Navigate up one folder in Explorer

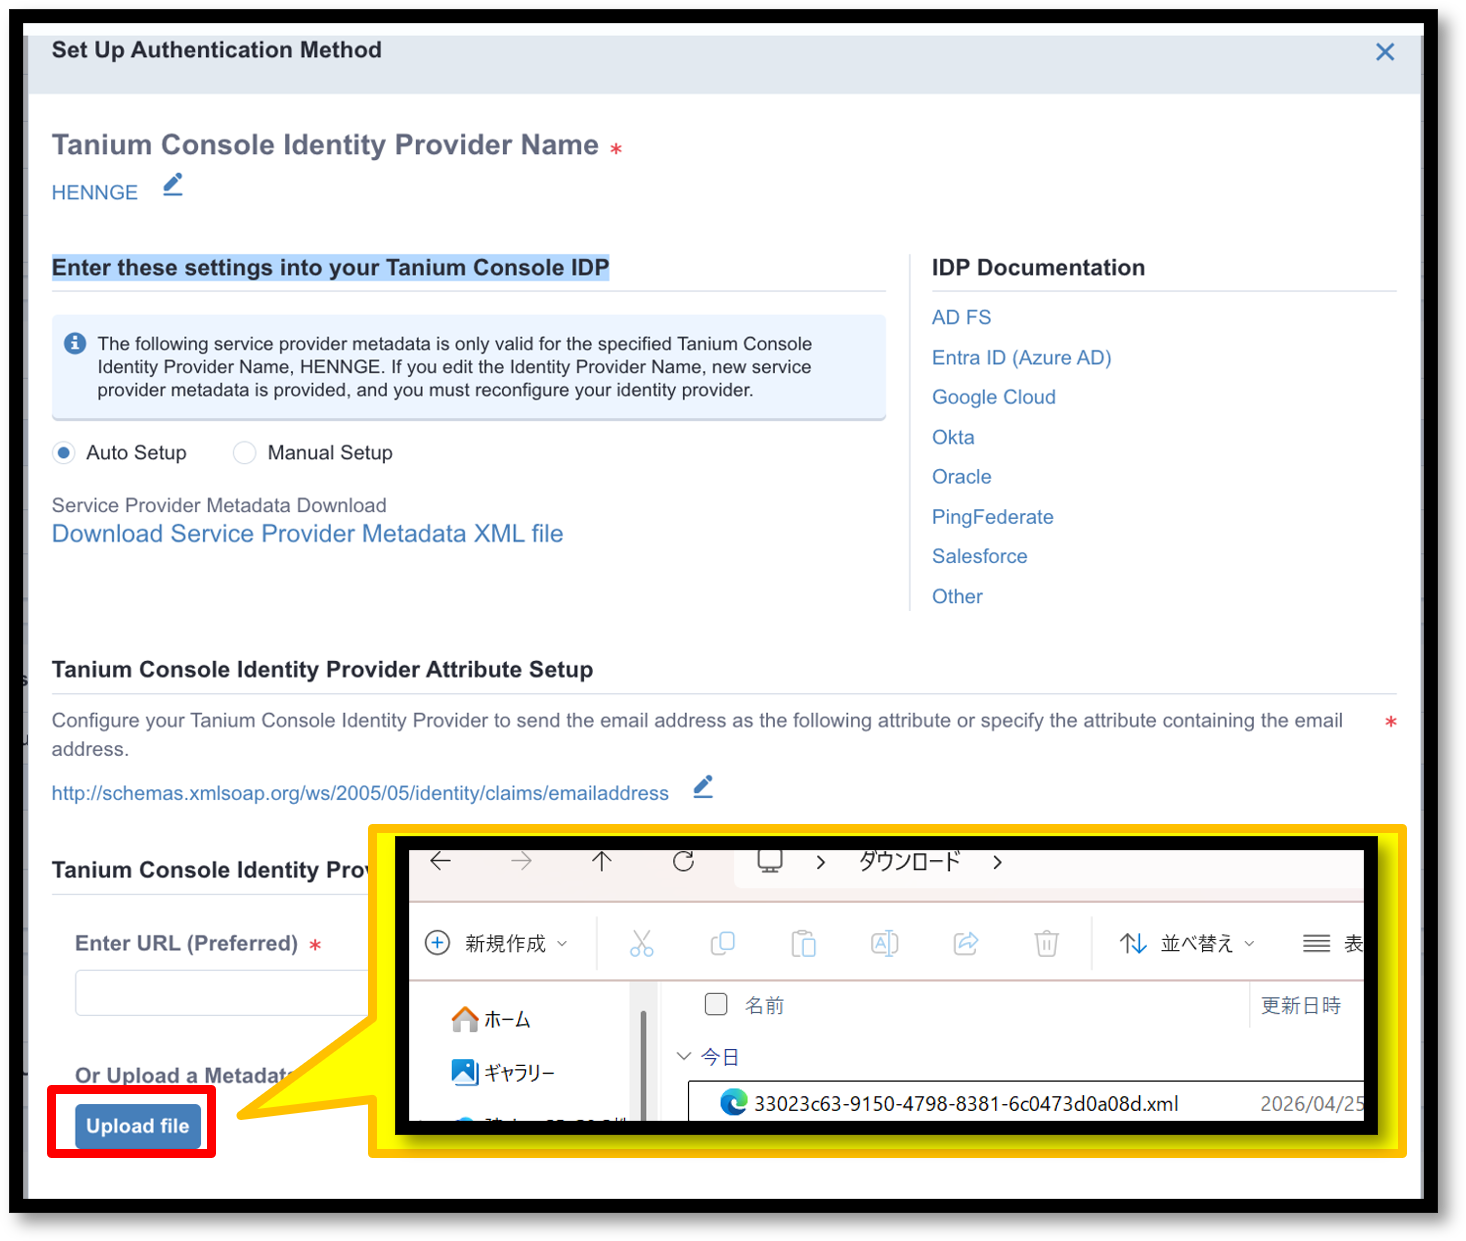(601, 861)
